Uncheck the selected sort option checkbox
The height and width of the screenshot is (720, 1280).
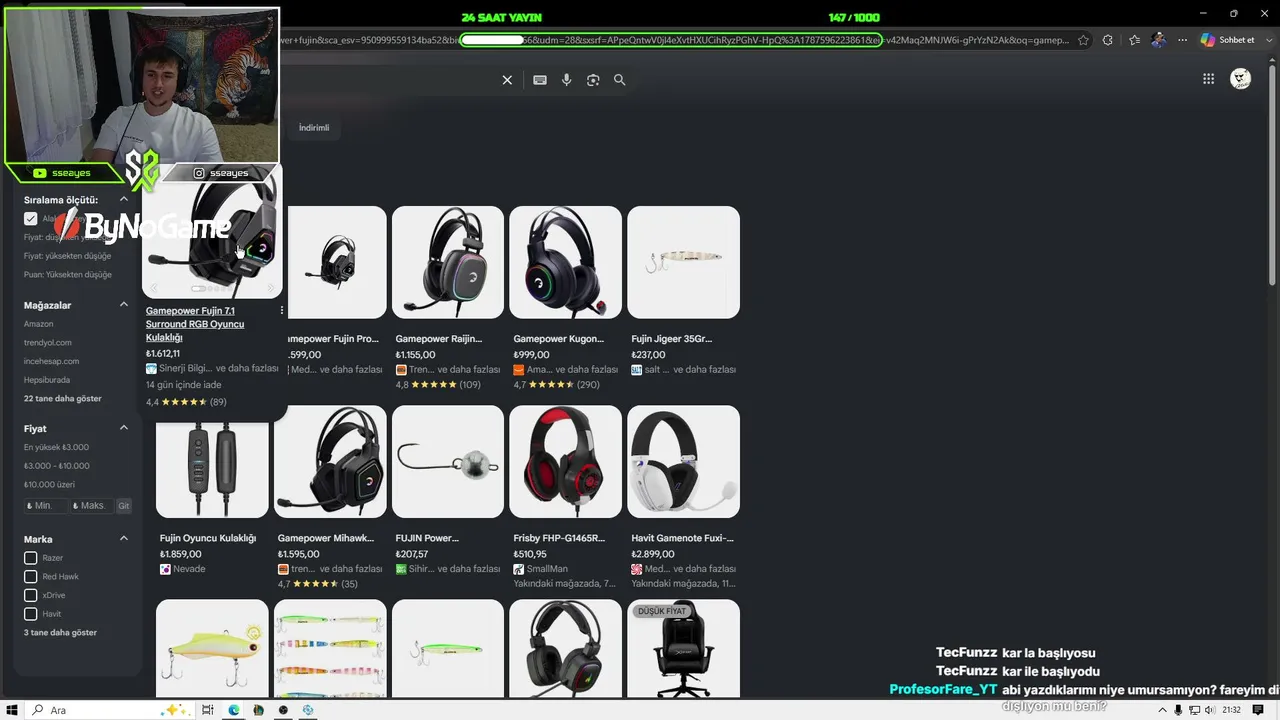pos(31,219)
